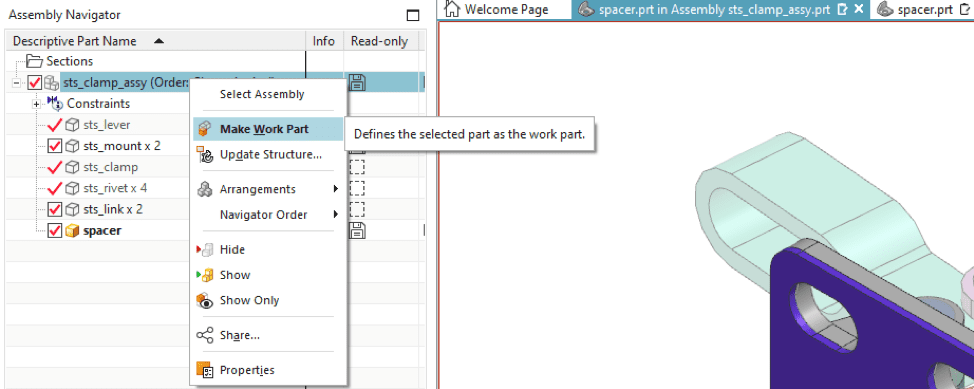Click the sts_mount x 2 cube icon
Image resolution: width=974 pixels, height=389 pixels.
click(72, 146)
